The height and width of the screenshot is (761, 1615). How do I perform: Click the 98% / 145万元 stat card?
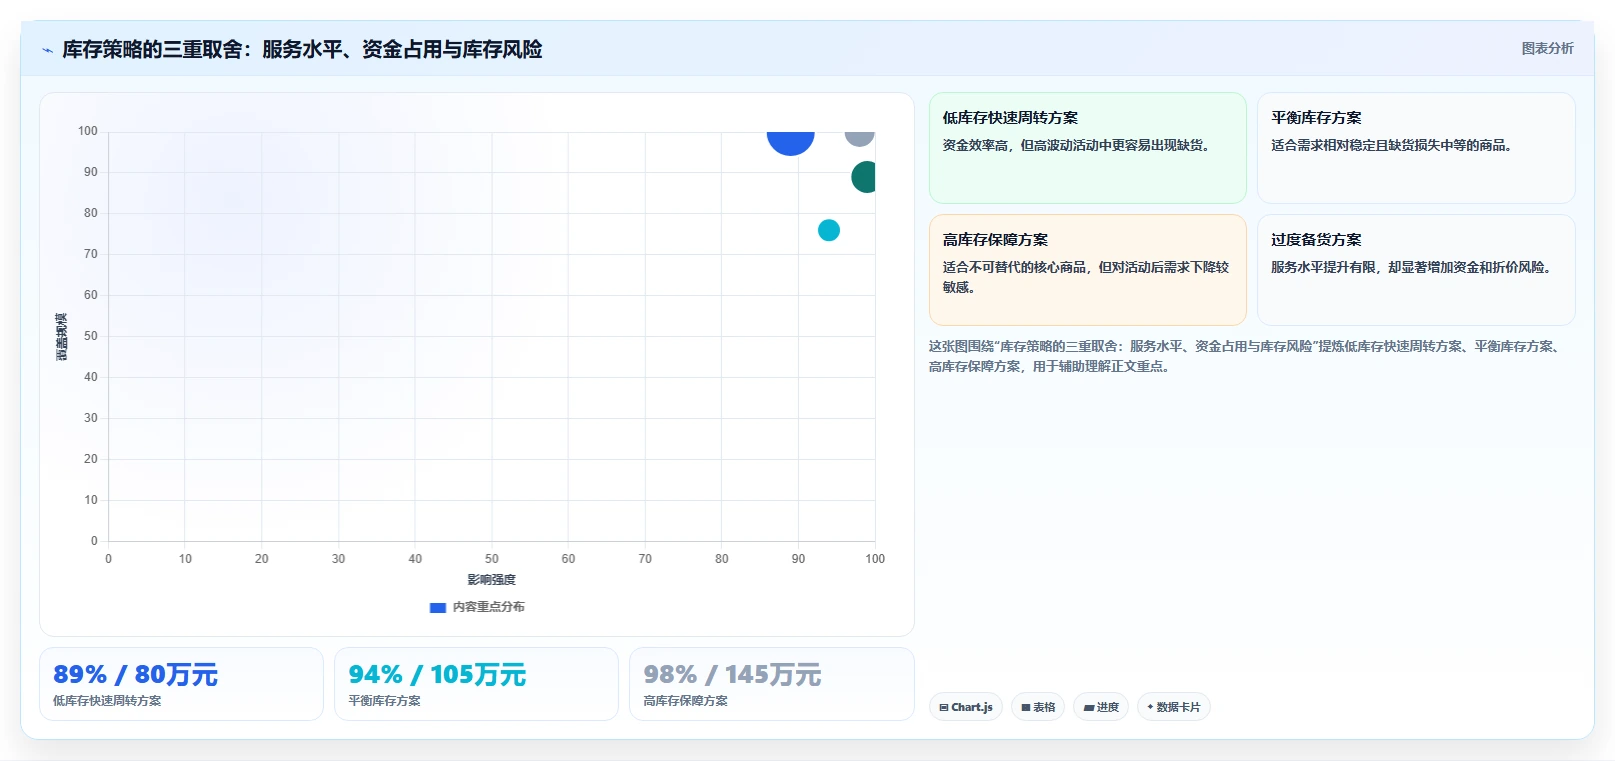[772, 684]
